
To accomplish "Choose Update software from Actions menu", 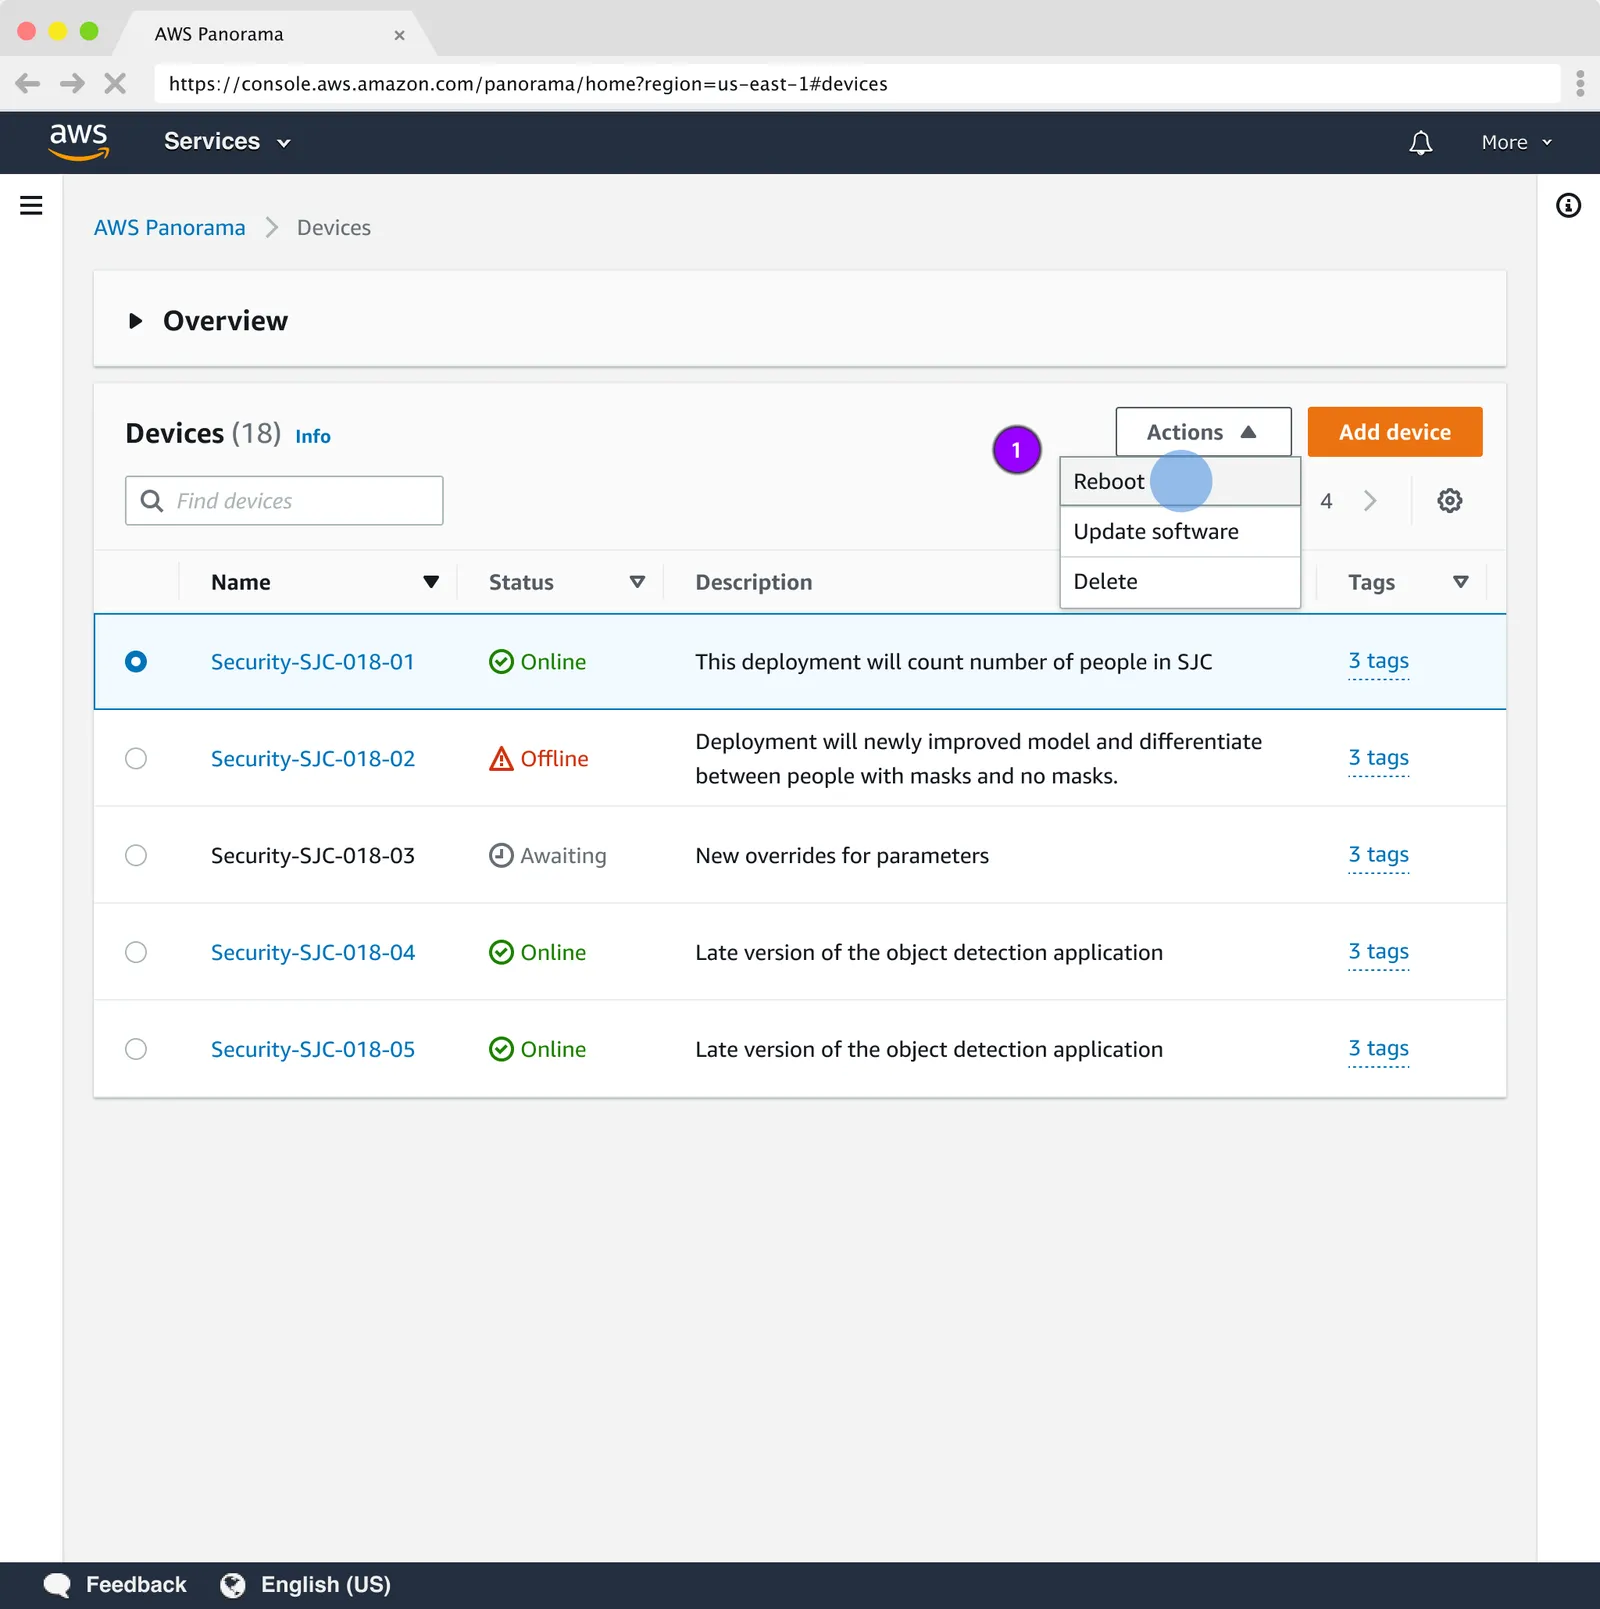I will tap(1180, 532).
